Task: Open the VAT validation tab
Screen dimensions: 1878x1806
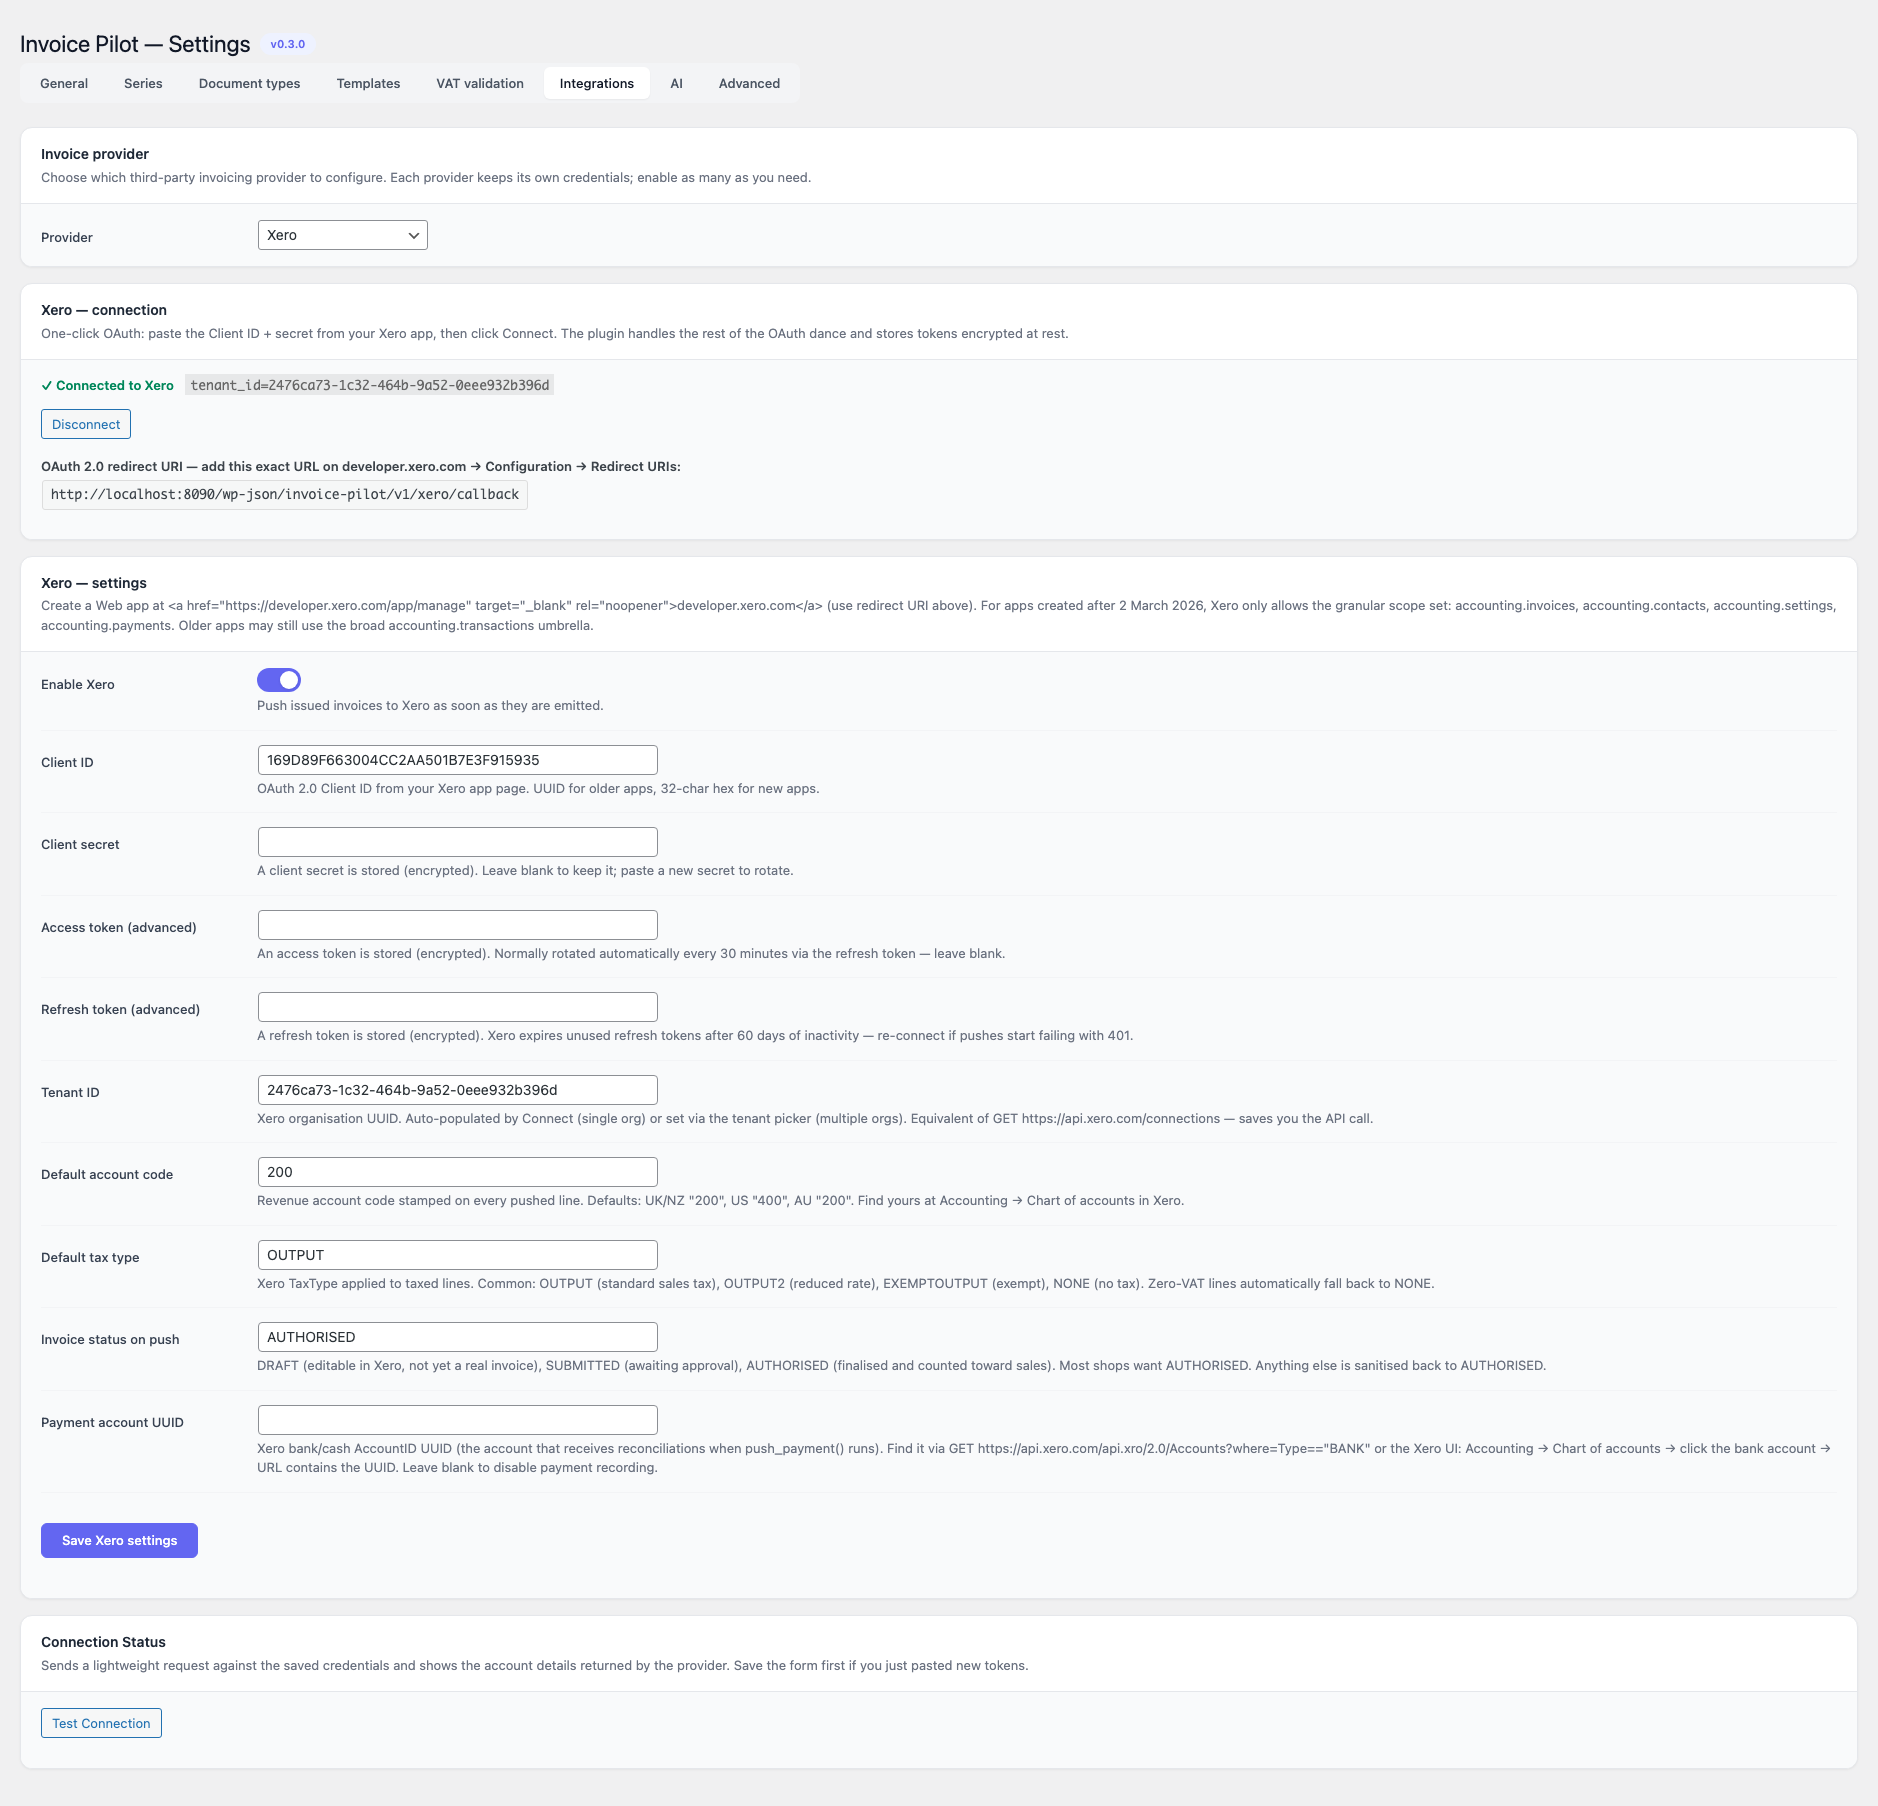Action: (x=480, y=84)
